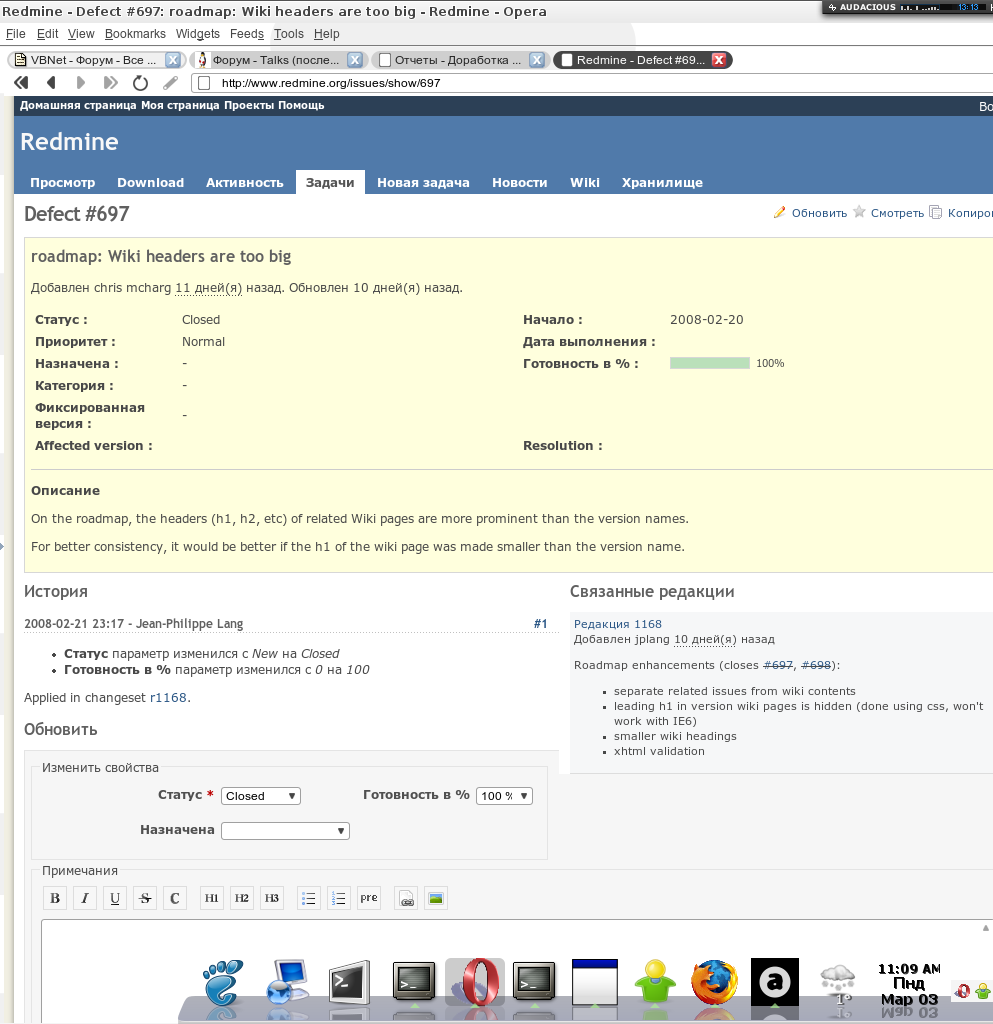This screenshot has width=993, height=1024.
Task: Open Audacious player from dock
Action: 775,982
